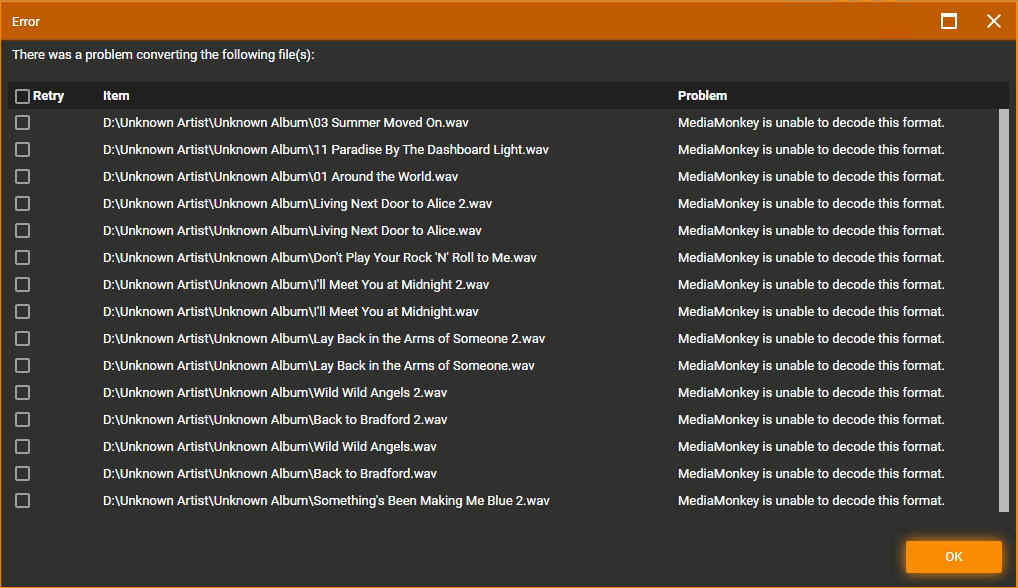Click the Wild Wild Angels.wav file path
This screenshot has height=588, width=1018.
[270, 447]
